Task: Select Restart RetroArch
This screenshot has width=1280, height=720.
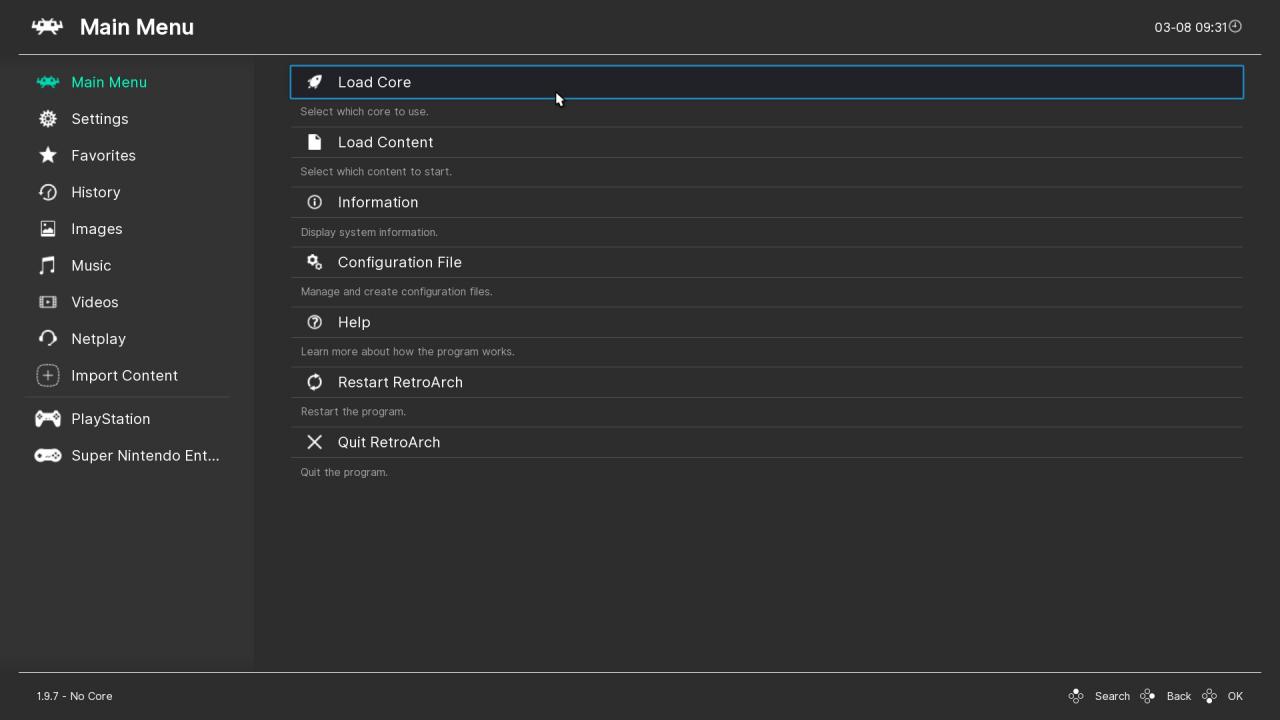Action: [767, 382]
